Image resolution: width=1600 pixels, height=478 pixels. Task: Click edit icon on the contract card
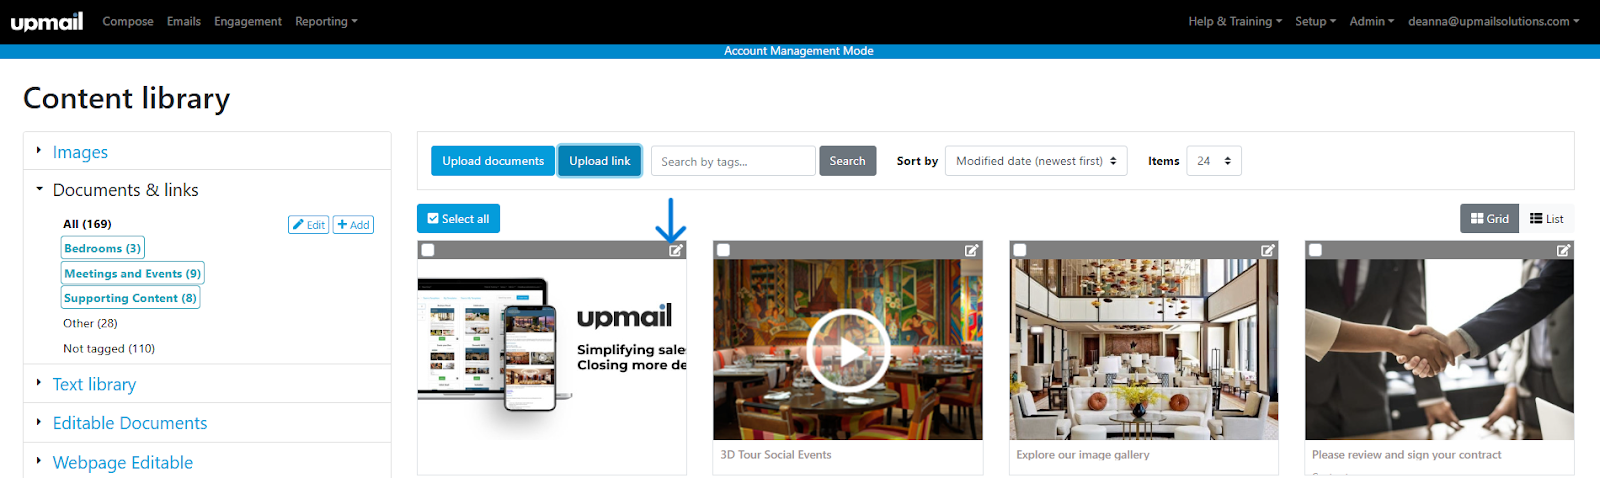tap(1563, 250)
